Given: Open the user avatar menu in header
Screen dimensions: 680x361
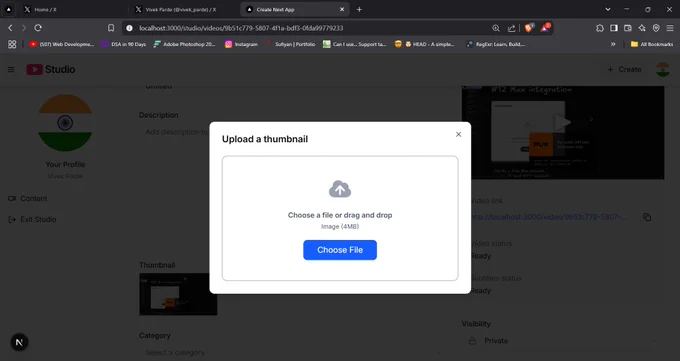Looking at the screenshot, I should tap(663, 69).
